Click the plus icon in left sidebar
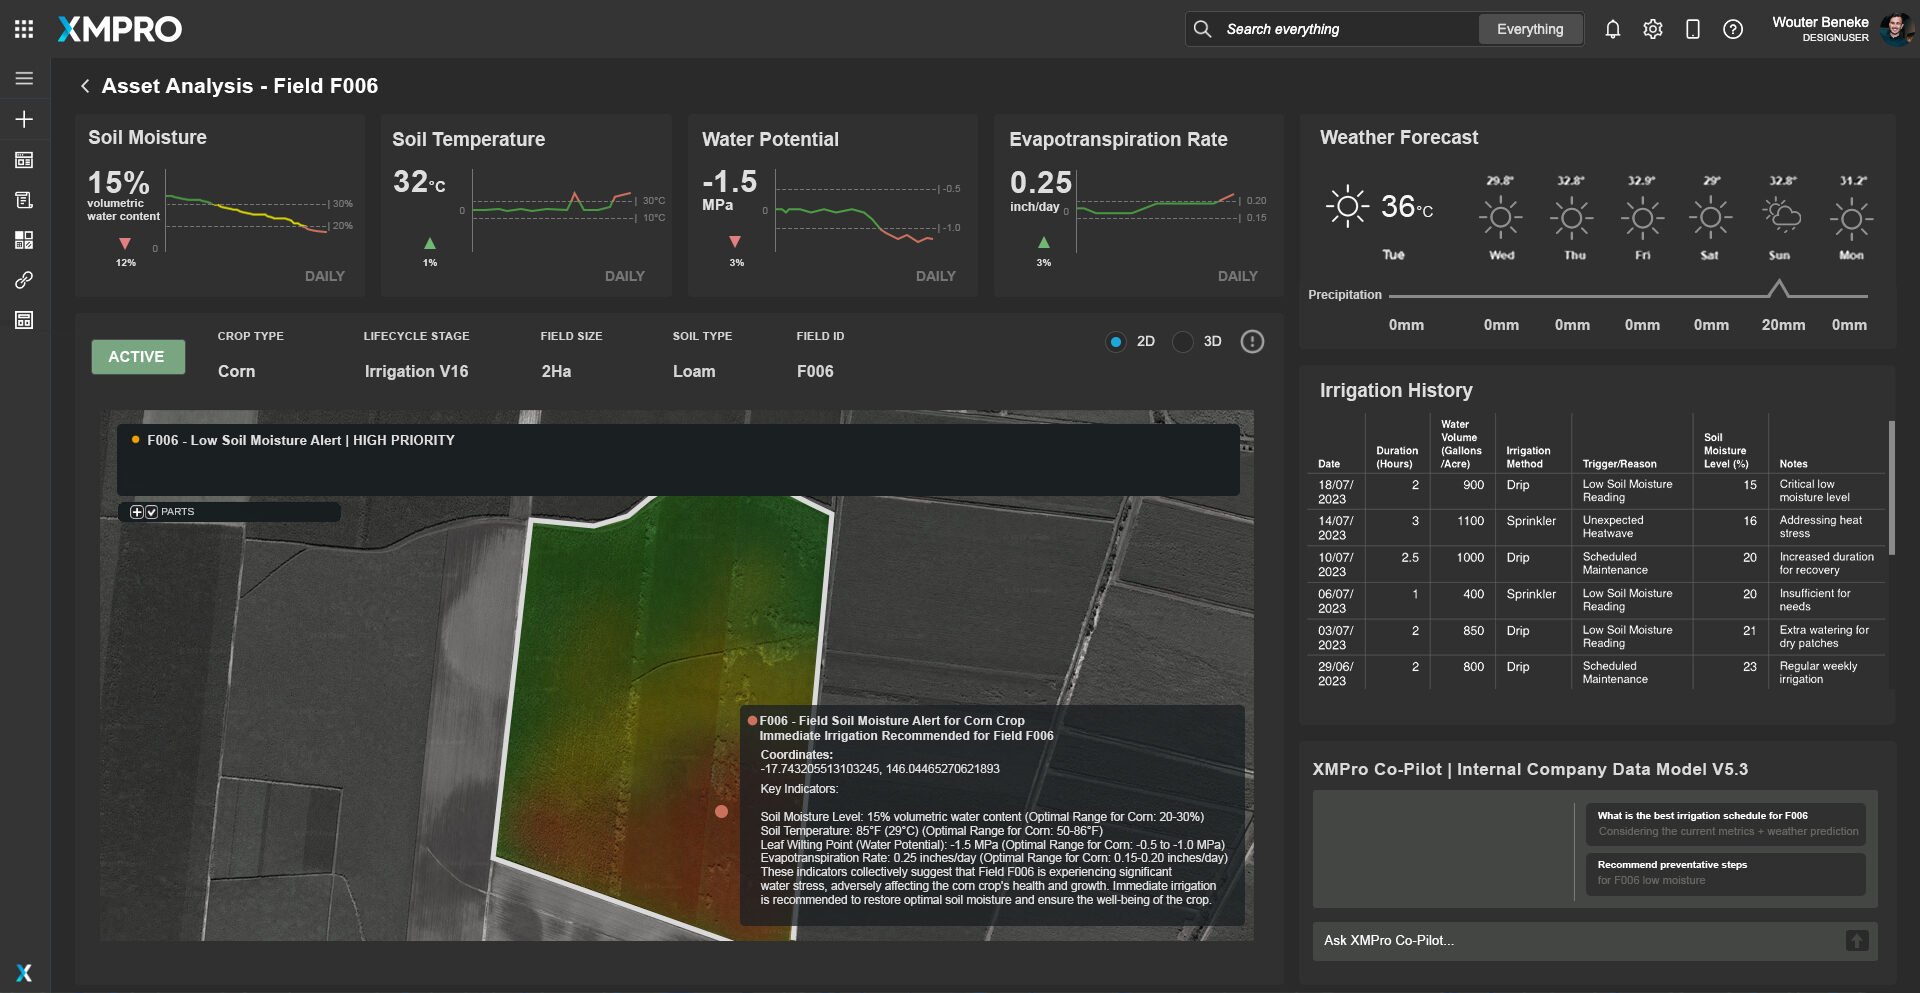Screen dimensions: 1920x993 [x=24, y=119]
